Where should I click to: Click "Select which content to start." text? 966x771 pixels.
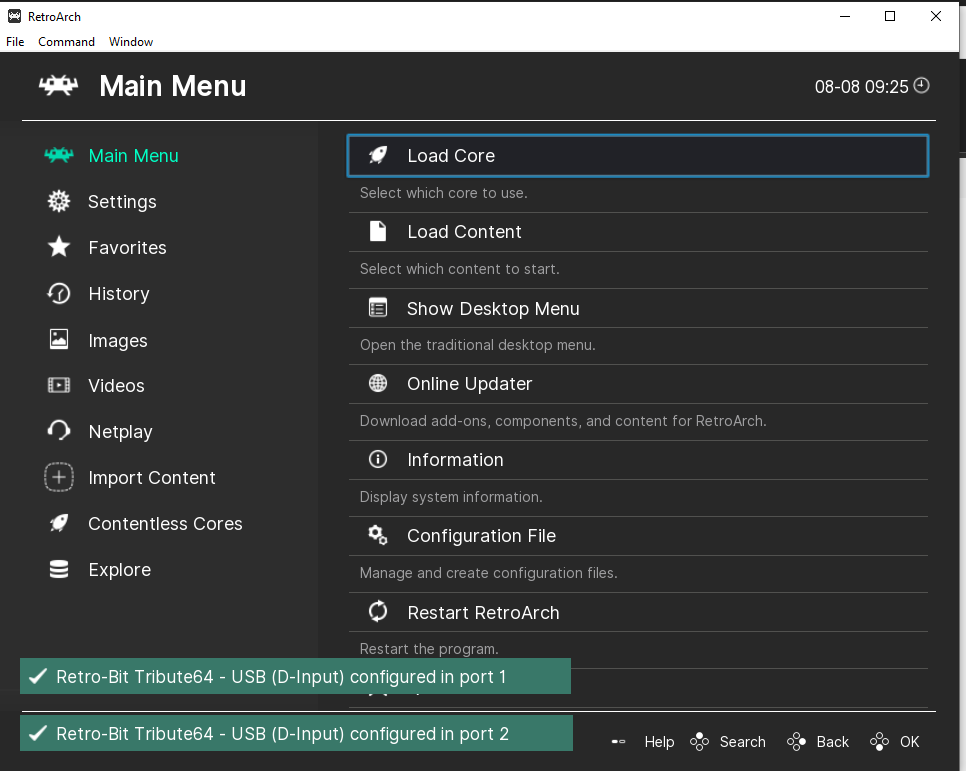point(460,269)
